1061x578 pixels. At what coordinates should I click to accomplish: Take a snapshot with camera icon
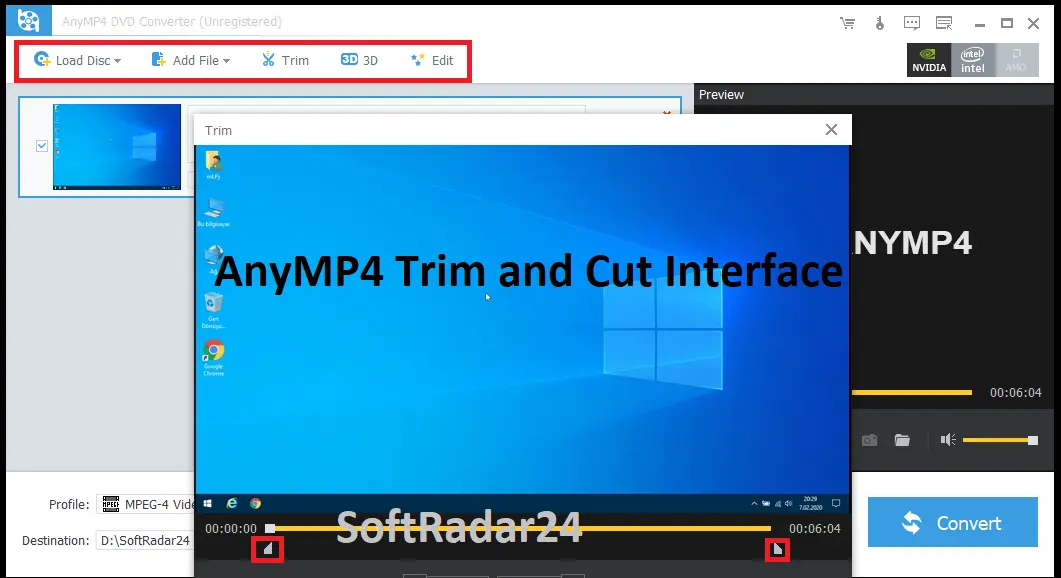pyautogui.click(x=870, y=440)
